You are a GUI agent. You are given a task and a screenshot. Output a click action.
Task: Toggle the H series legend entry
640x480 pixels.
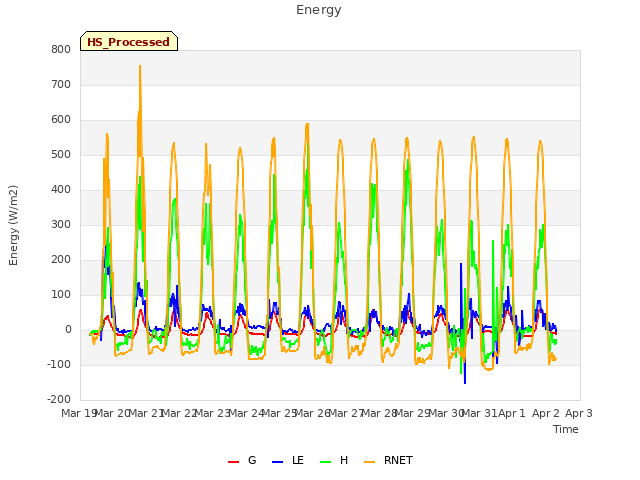[x=334, y=460]
